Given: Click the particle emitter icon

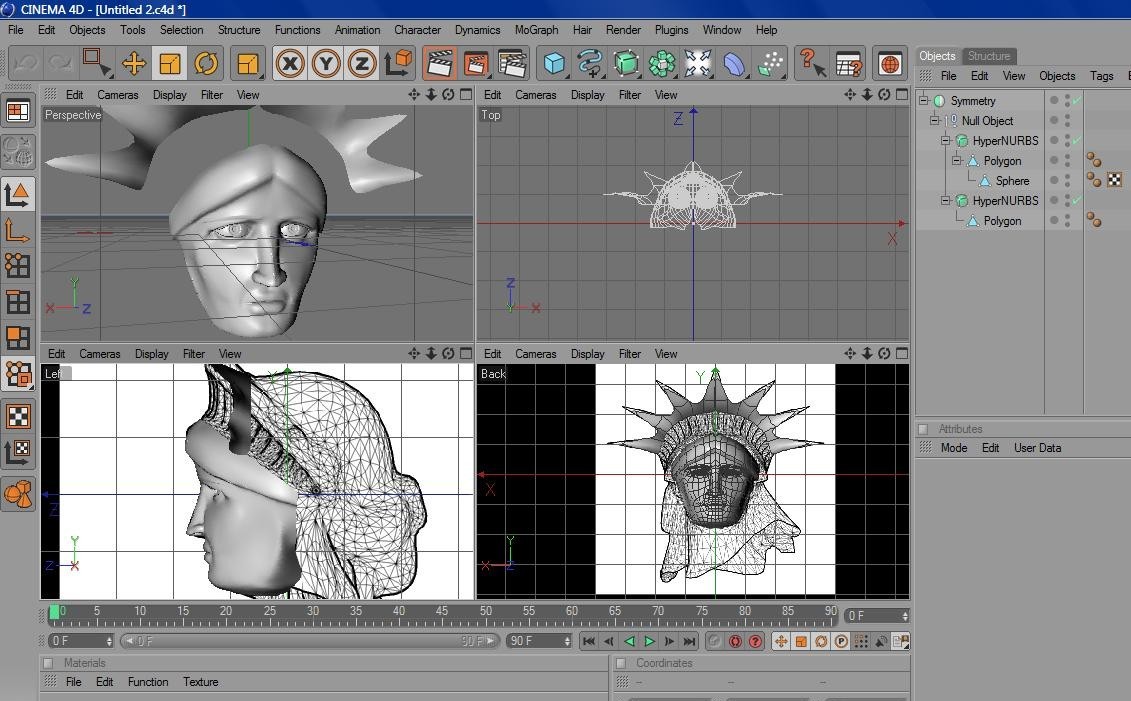Looking at the screenshot, I should pos(770,63).
